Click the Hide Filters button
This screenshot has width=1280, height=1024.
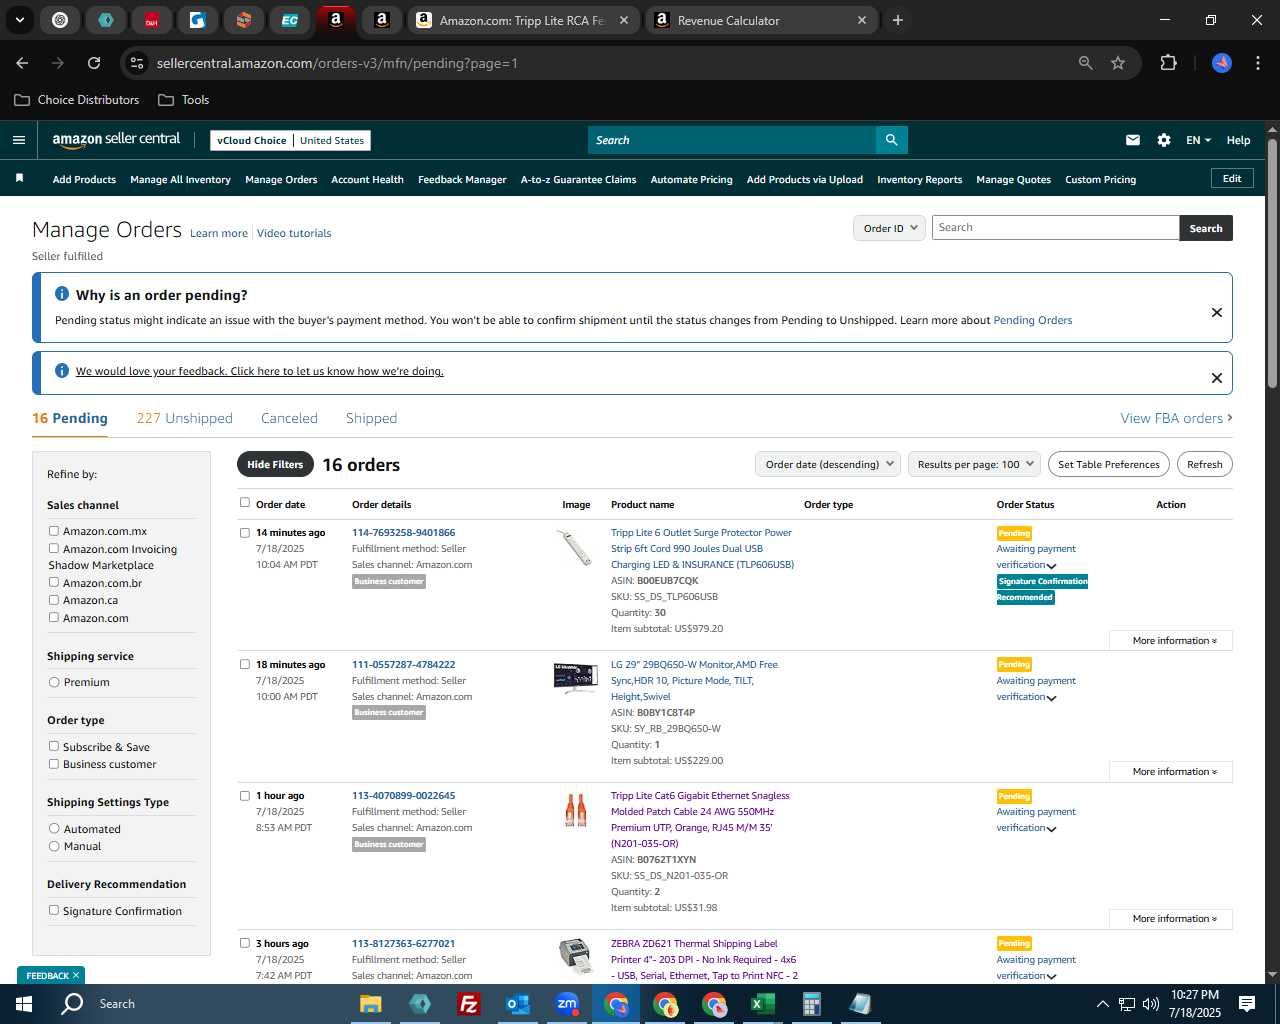(x=275, y=464)
